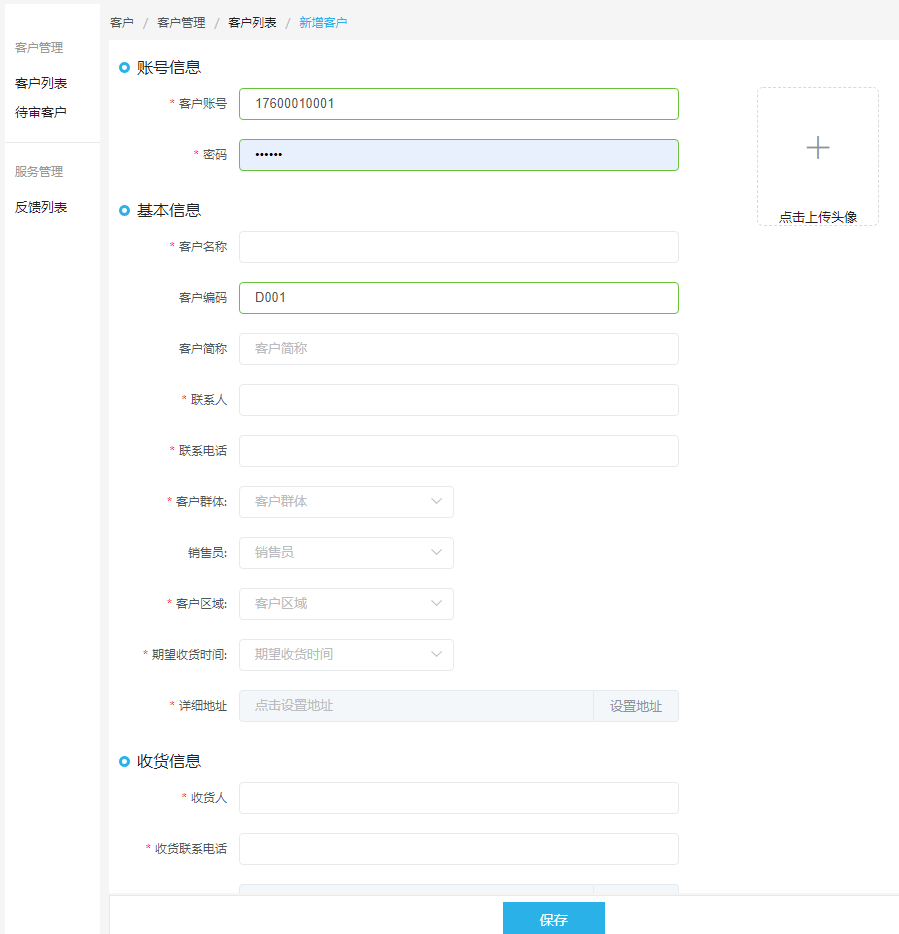Image resolution: width=899 pixels, height=934 pixels.
Task: Focus the 客户账号 input field
Action: [x=459, y=104]
